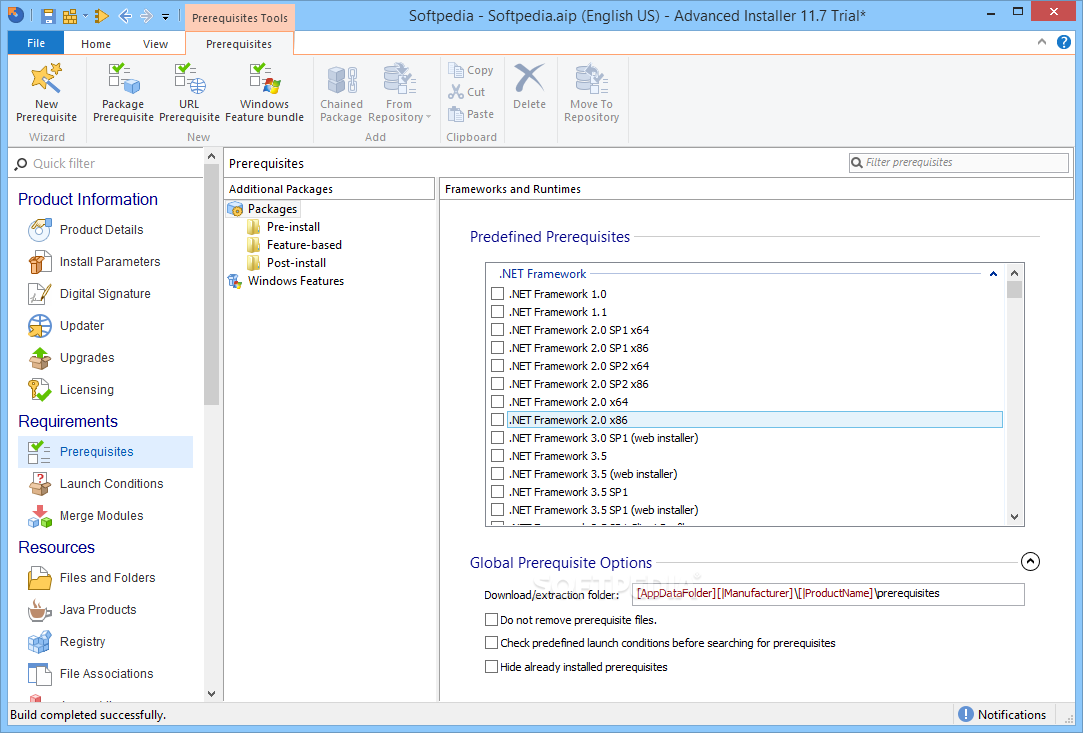Viewport: 1083px width, 733px height.
Task: Click the Delete ribbon icon
Action: point(530,79)
